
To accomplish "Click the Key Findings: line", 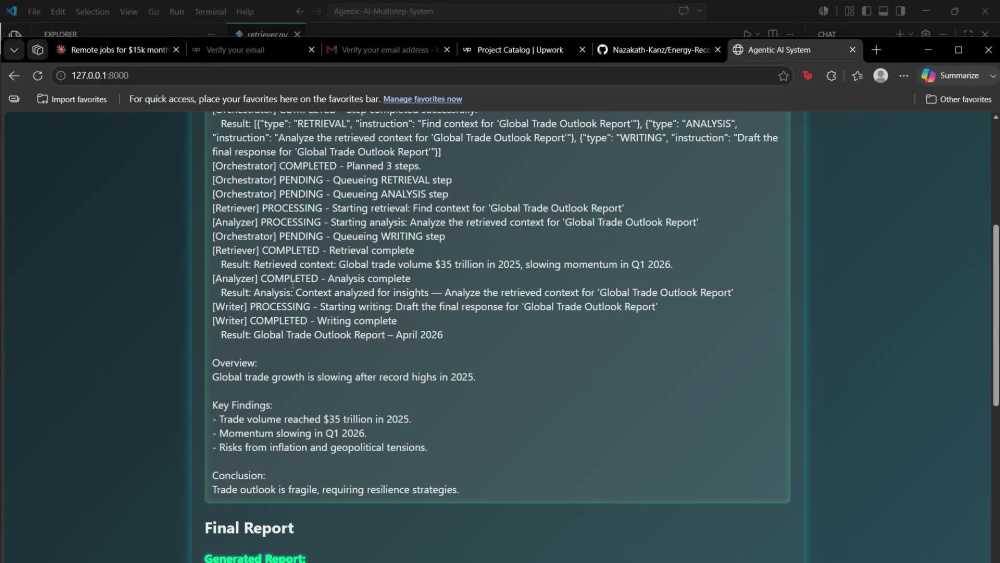I will tap(242, 406).
